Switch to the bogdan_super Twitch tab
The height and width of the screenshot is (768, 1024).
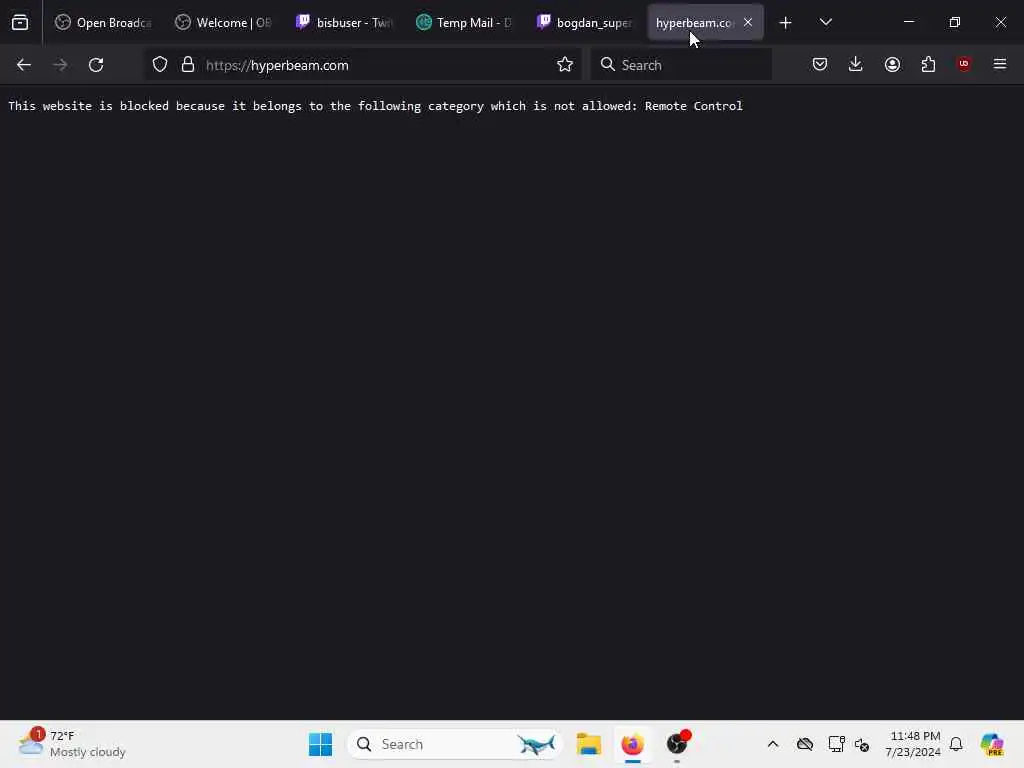point(584,23)
